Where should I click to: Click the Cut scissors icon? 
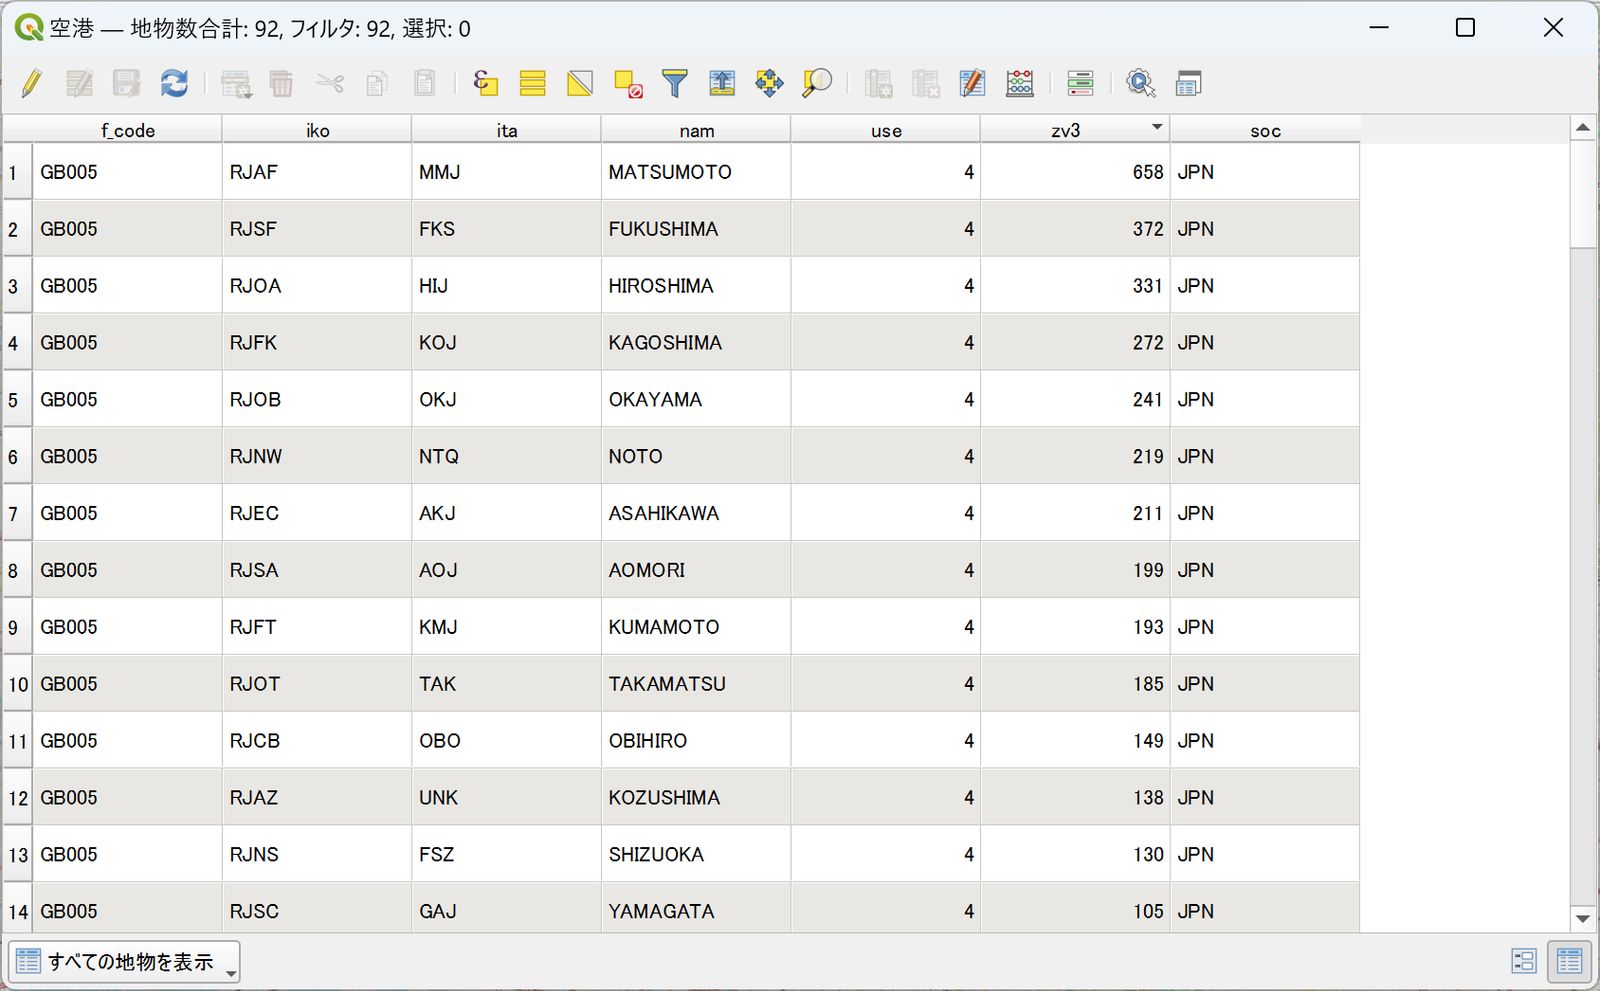click(x=329, y=83)
